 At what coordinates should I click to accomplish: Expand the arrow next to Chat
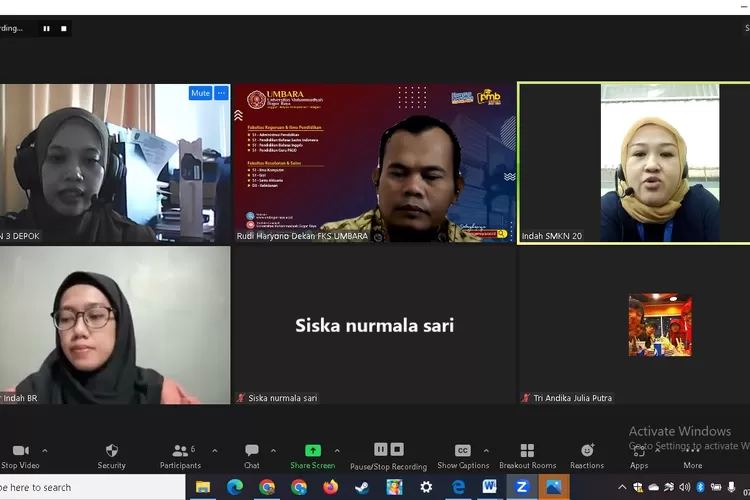(273, 450)
